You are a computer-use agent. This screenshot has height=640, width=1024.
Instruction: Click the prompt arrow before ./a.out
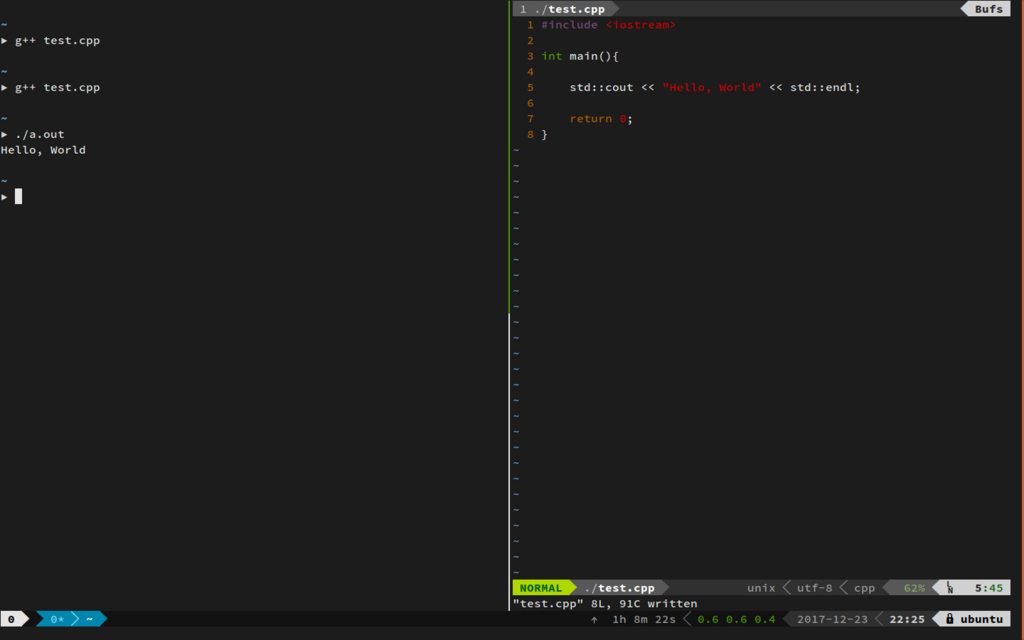(x=5, y=134)
